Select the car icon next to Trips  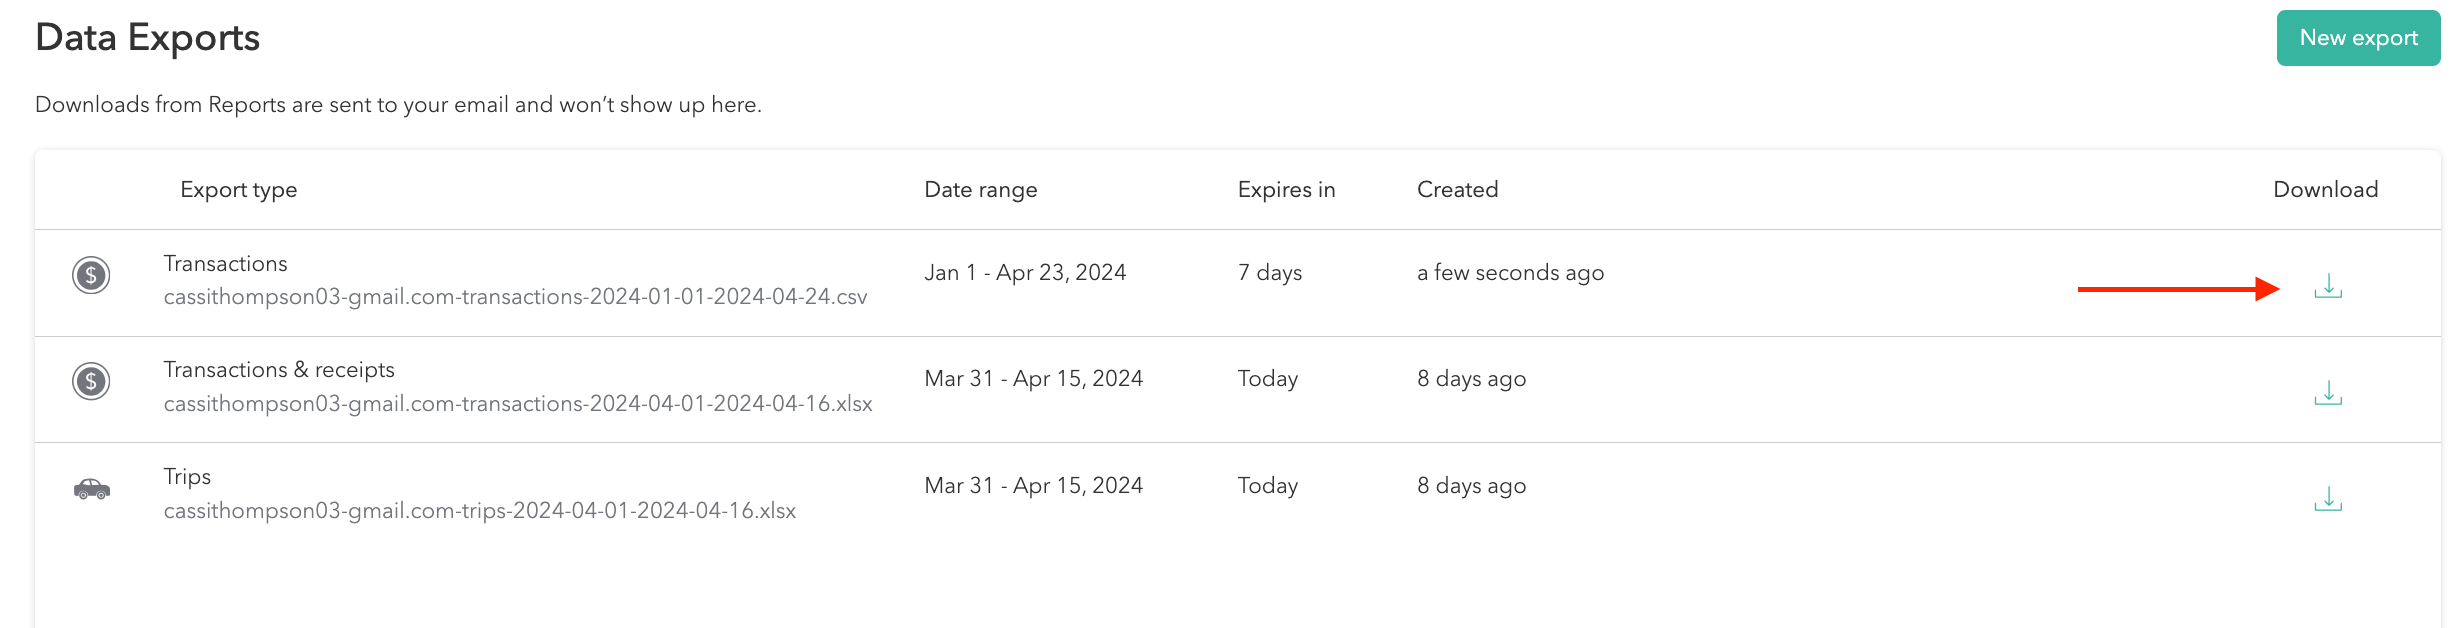pyautogui.click(x=91, y=489)
